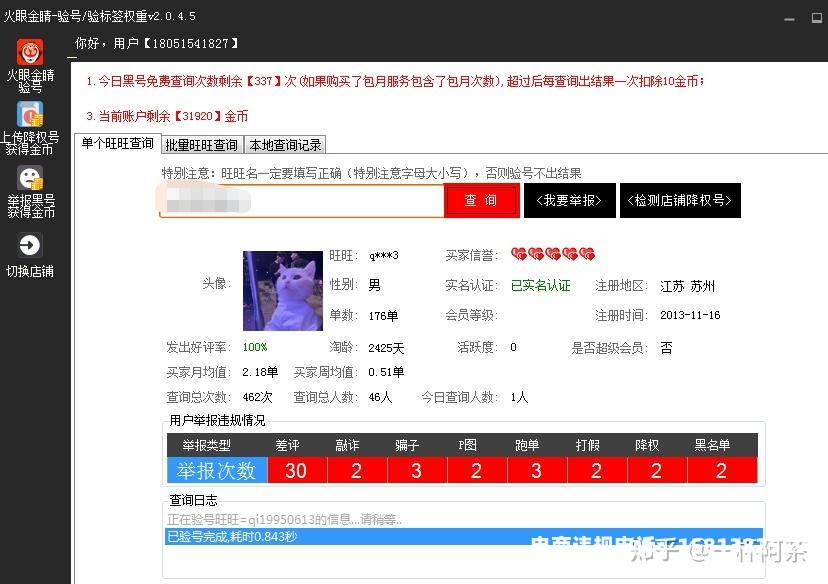Focus the 旺旺 name input field
The width and height of the screenshot is (828, 584).
[x=301, y=200]
